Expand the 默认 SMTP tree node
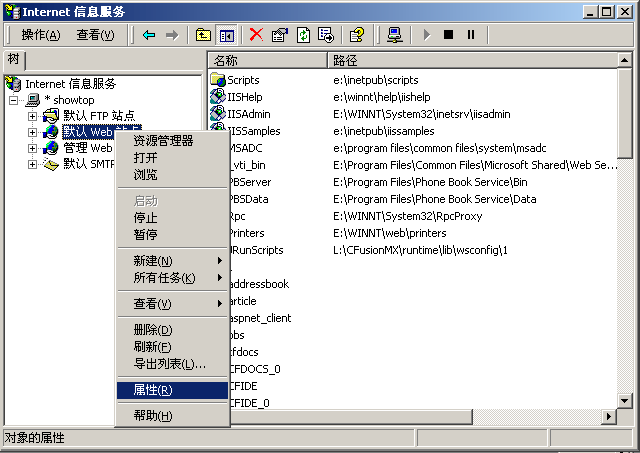Viewport: 640px width, 453px height. pos(32,164)
